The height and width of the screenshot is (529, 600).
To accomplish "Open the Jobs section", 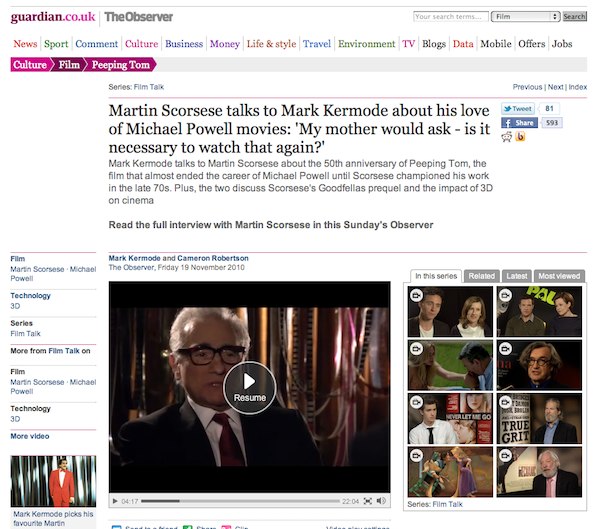I will 562,44.
